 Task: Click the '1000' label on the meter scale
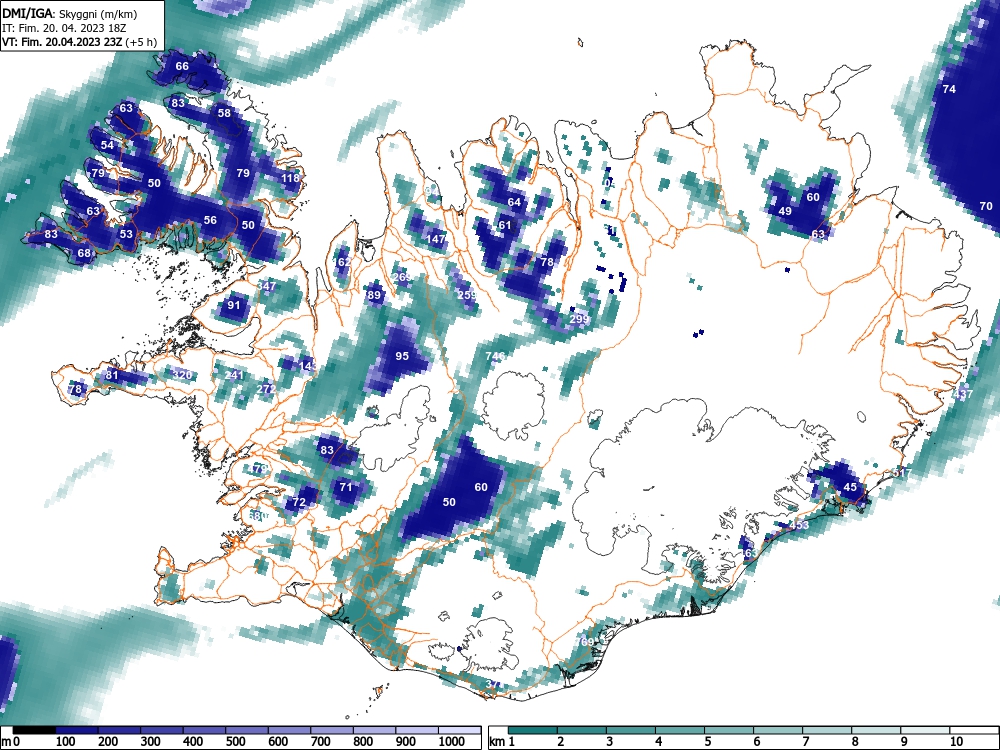click(452, 741)
